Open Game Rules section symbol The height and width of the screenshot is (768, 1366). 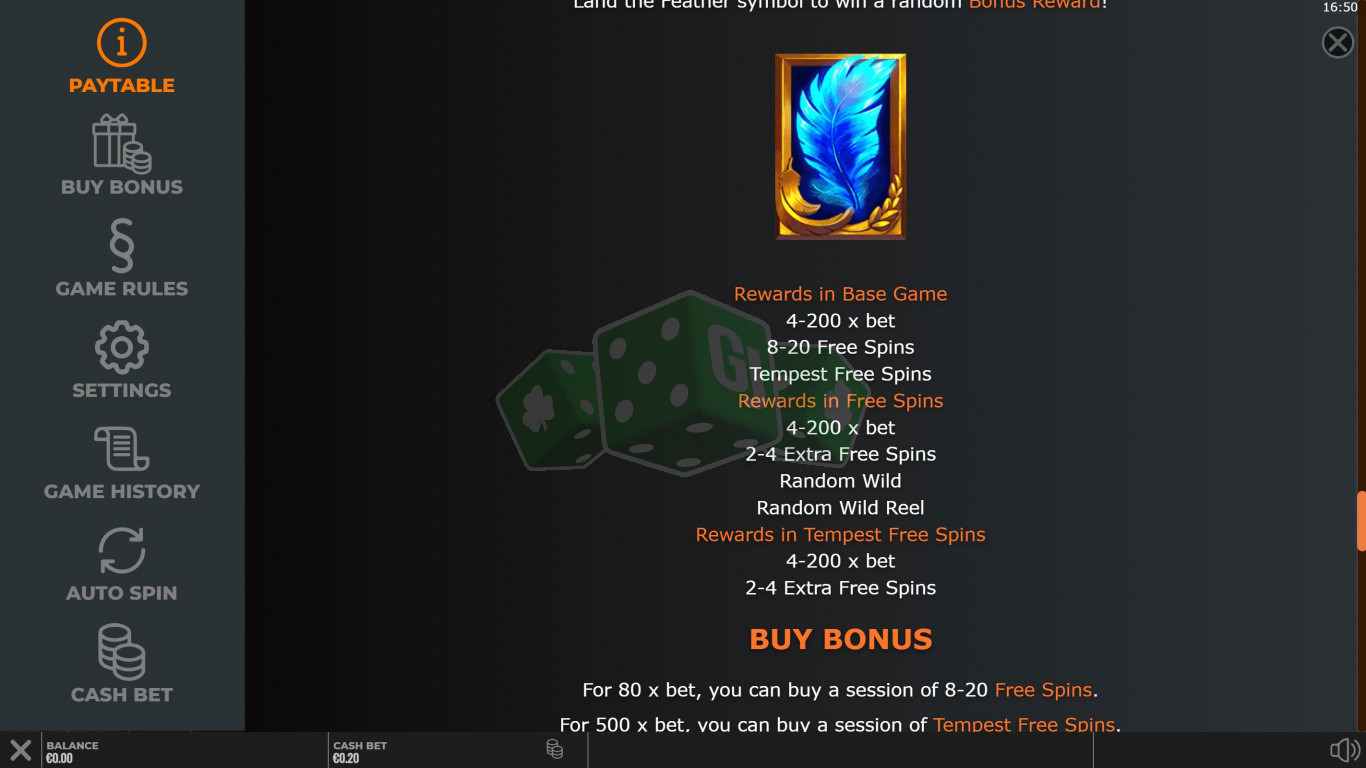click(122, 246)
